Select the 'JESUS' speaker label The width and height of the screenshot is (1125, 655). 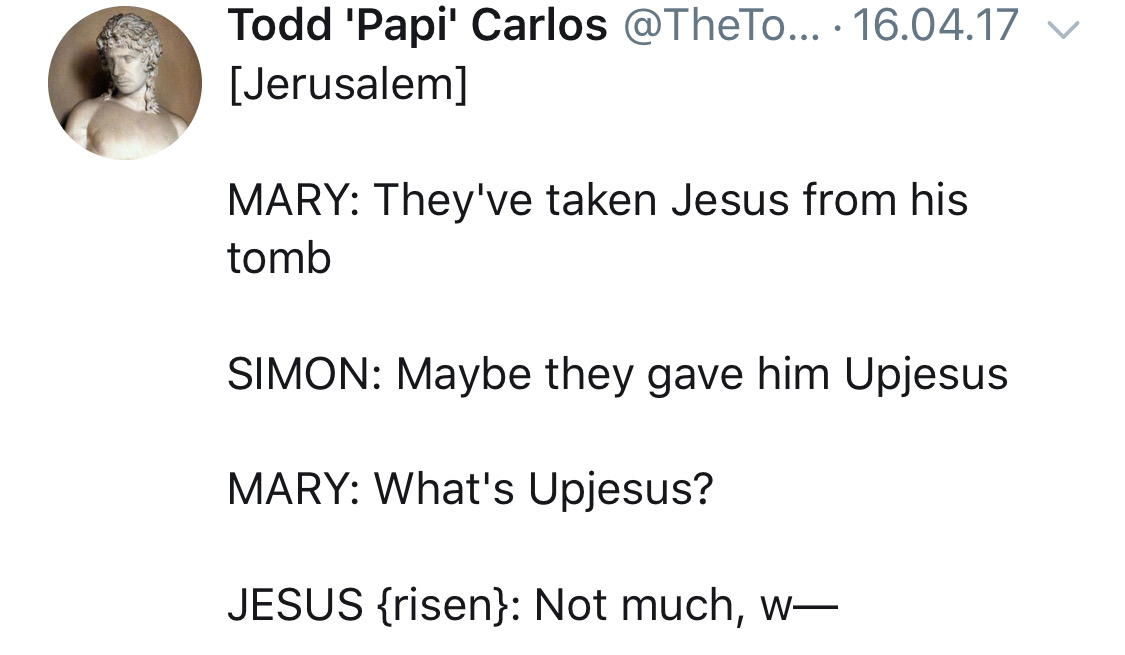[295, 605]
